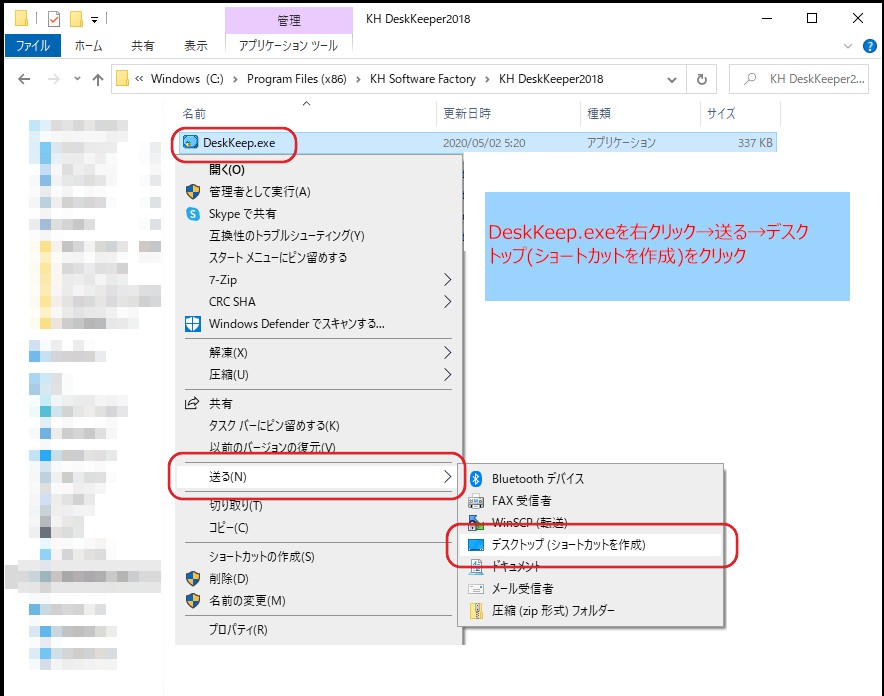Click Windows (C:) in the breadcrumb
Screen dimensions: 884x696
click(x=187, y=79)
